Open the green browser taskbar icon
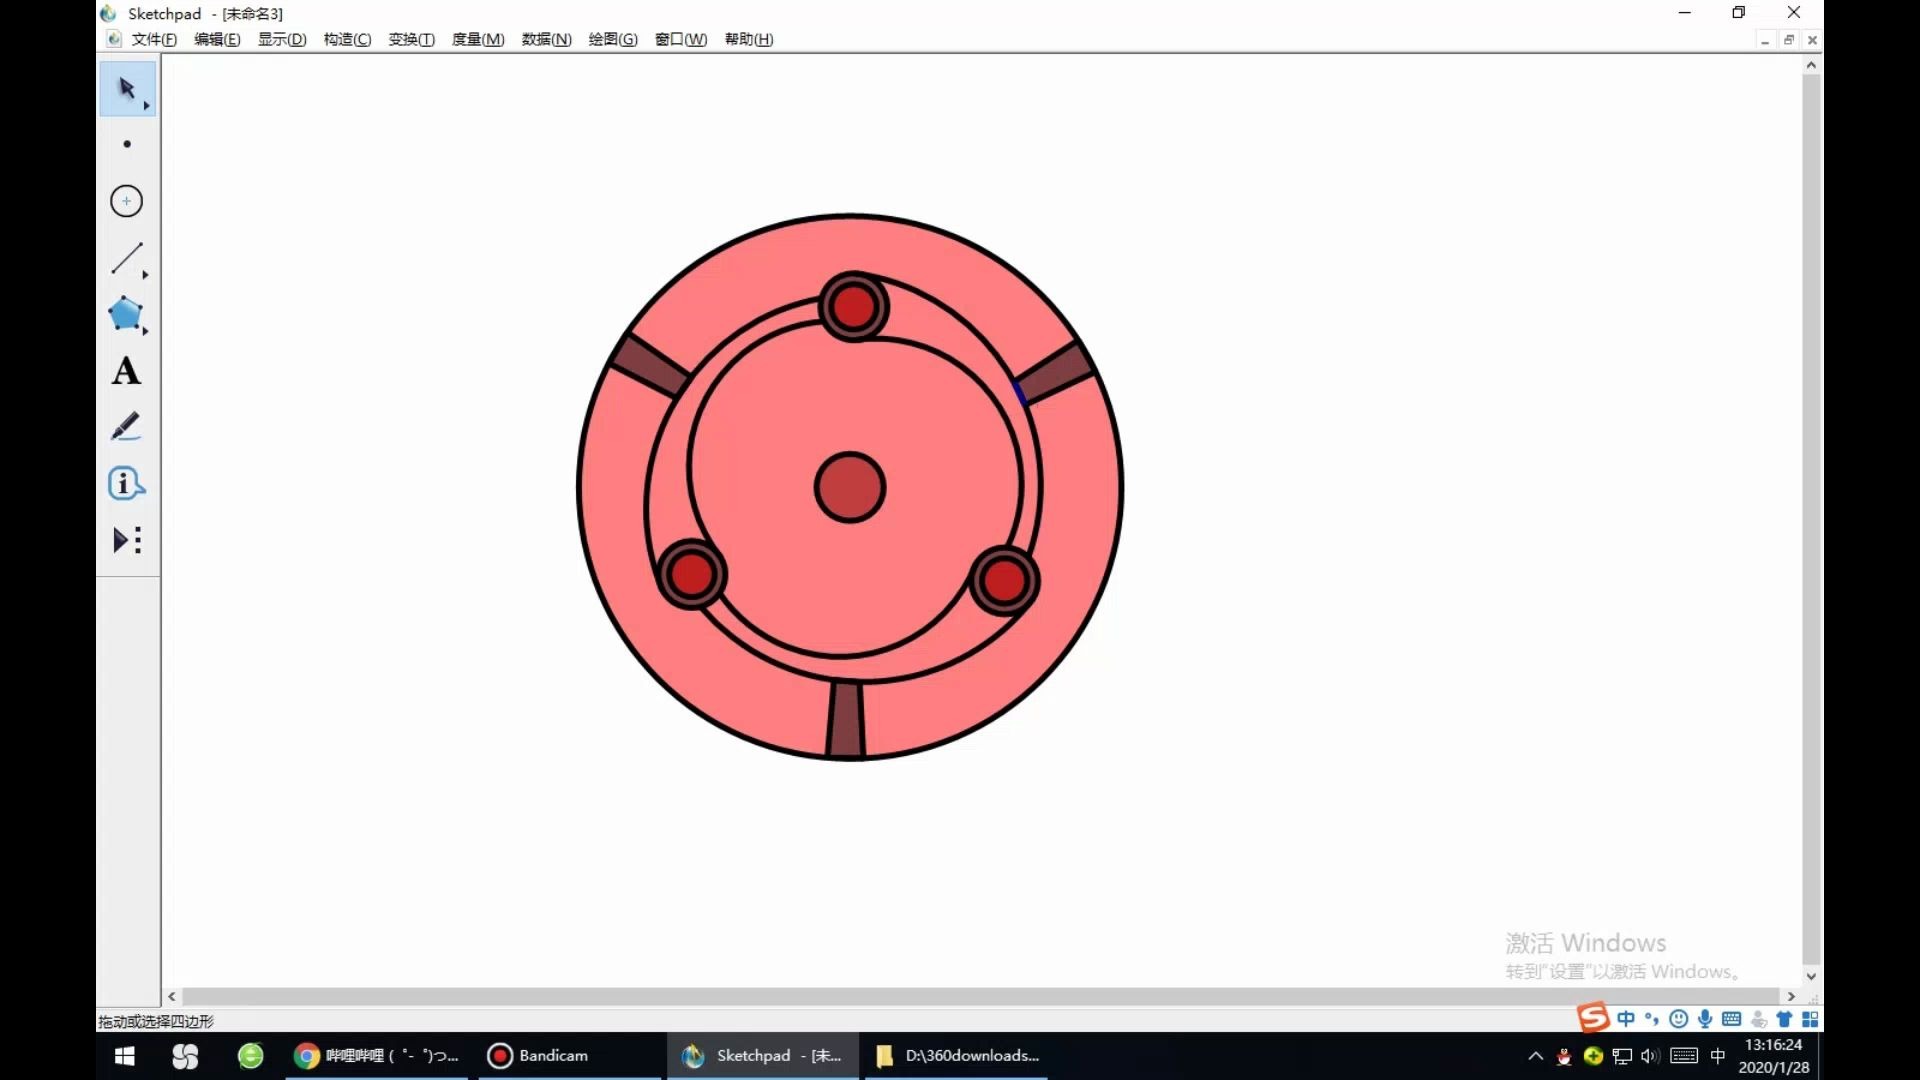 point(250,1056)
